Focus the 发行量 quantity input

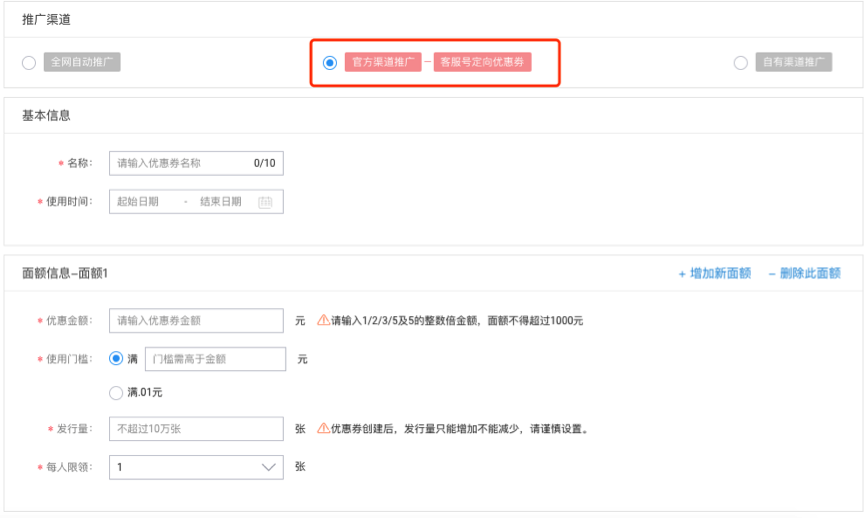196,429
